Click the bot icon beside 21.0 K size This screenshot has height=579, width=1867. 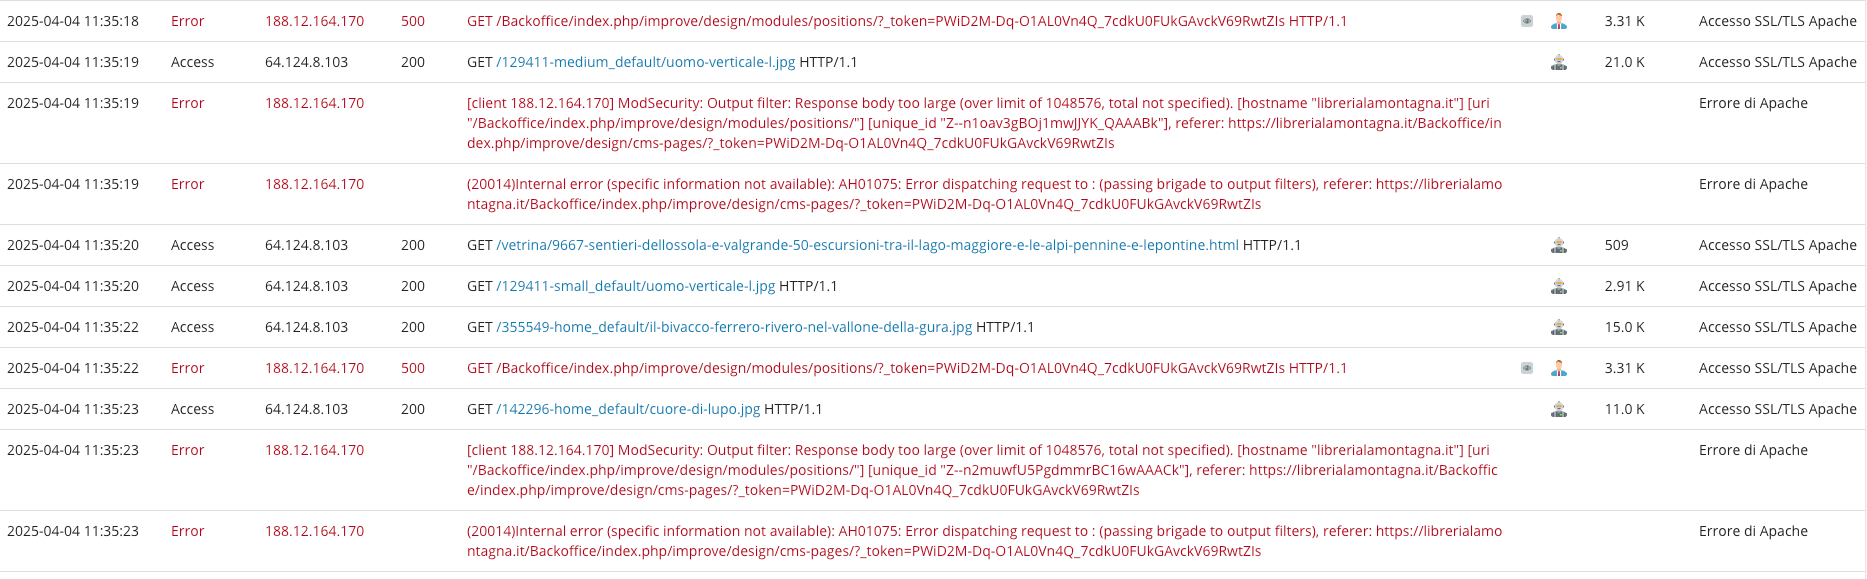tap(1559, 62)
